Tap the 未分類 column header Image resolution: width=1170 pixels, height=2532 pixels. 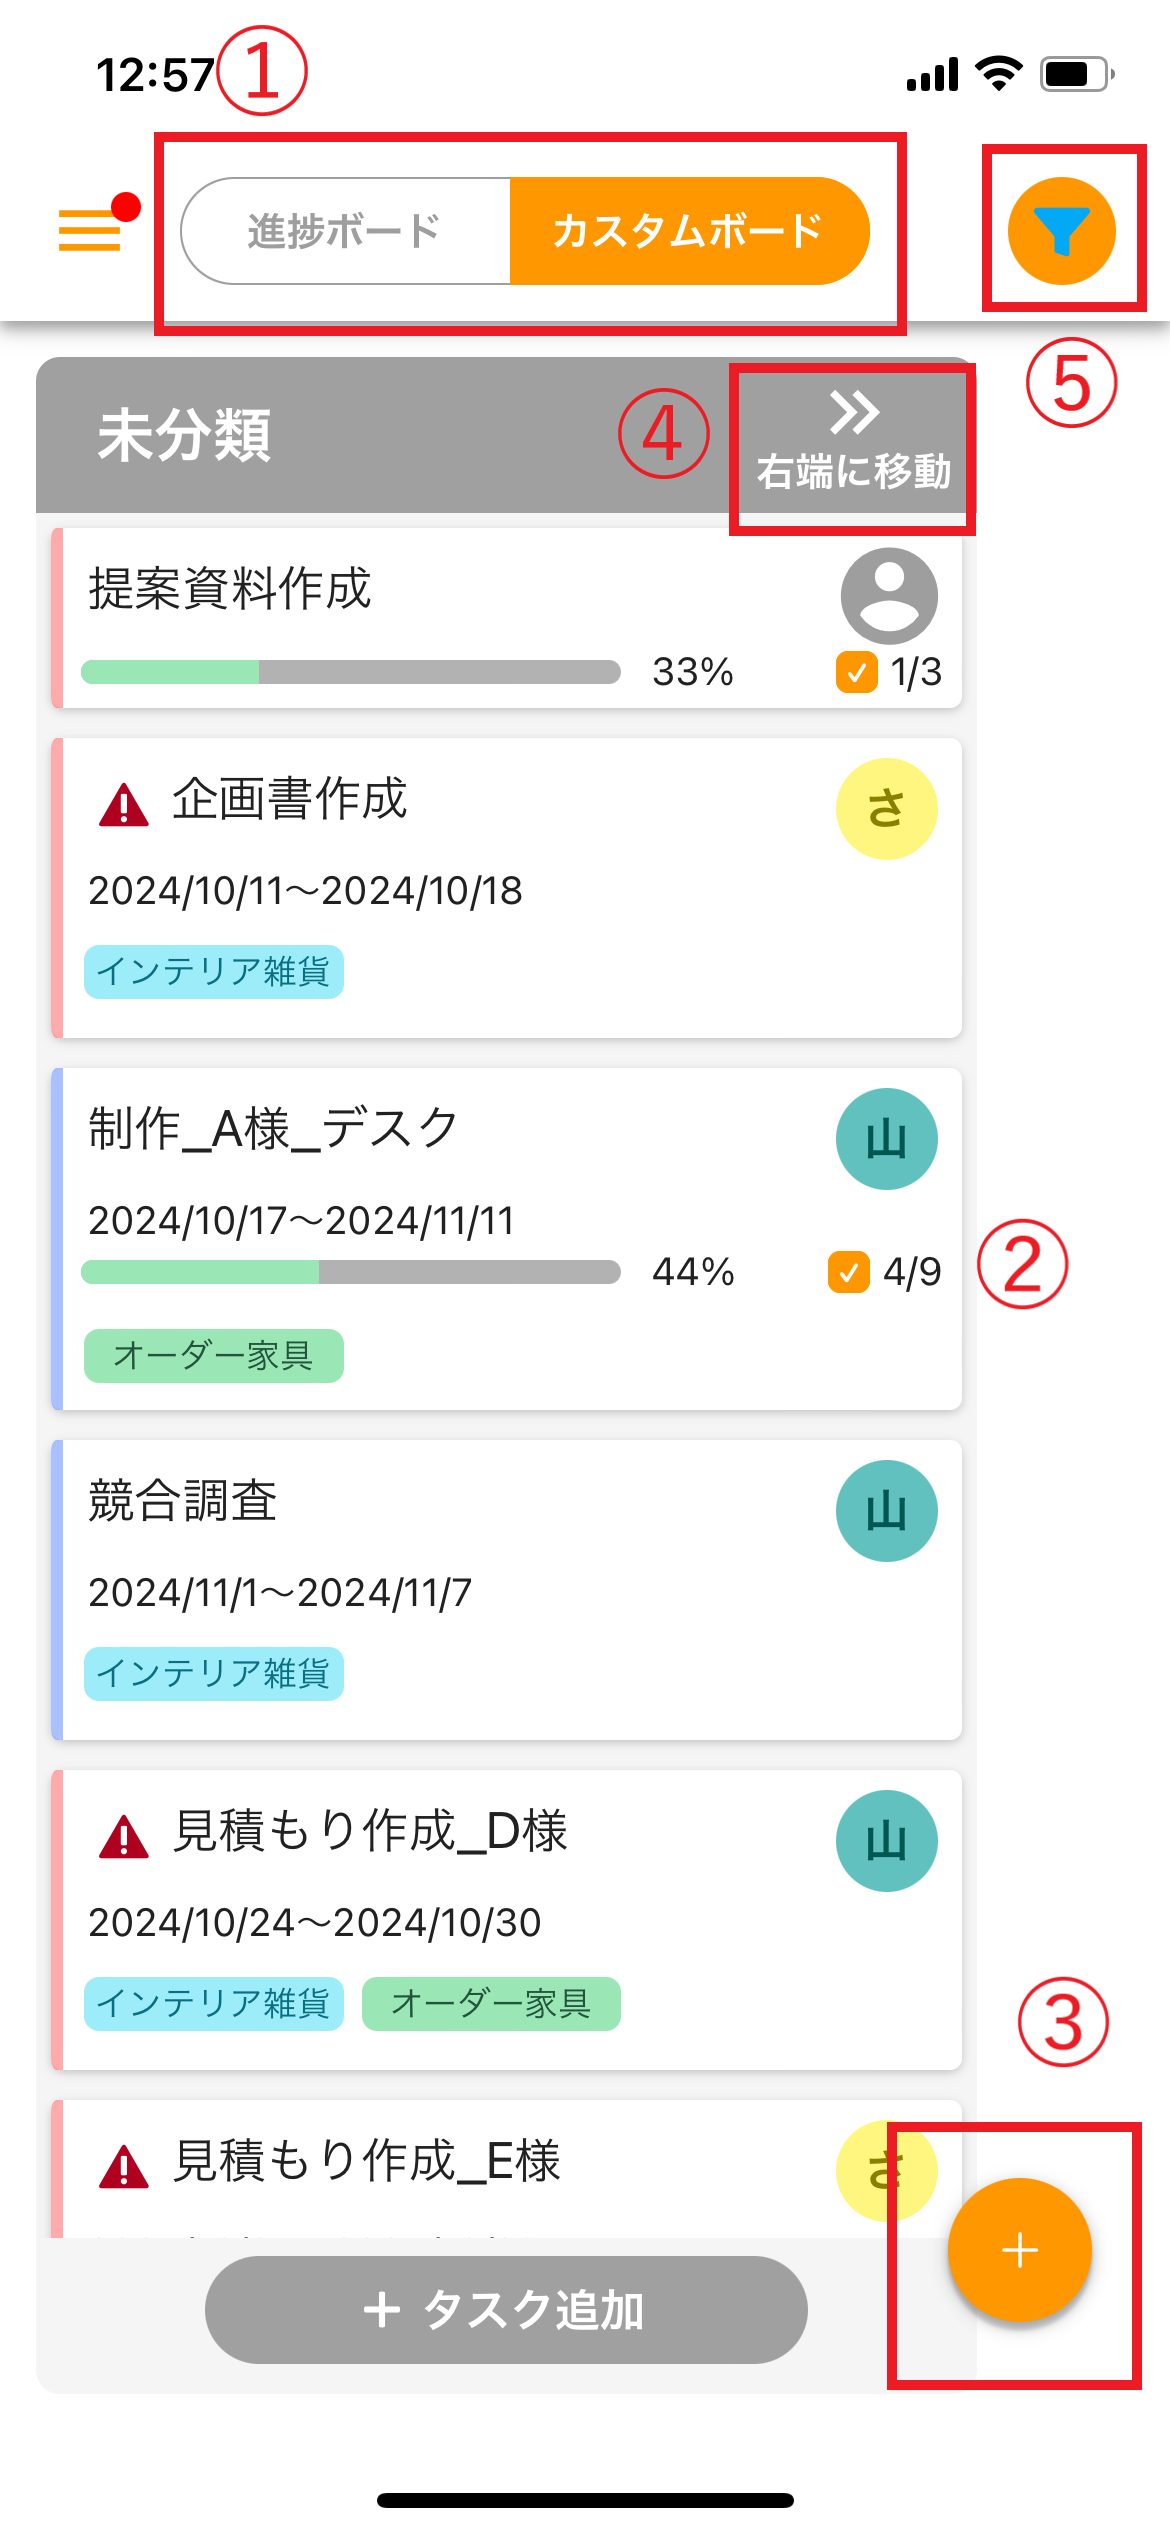click(x=184, y=436)
